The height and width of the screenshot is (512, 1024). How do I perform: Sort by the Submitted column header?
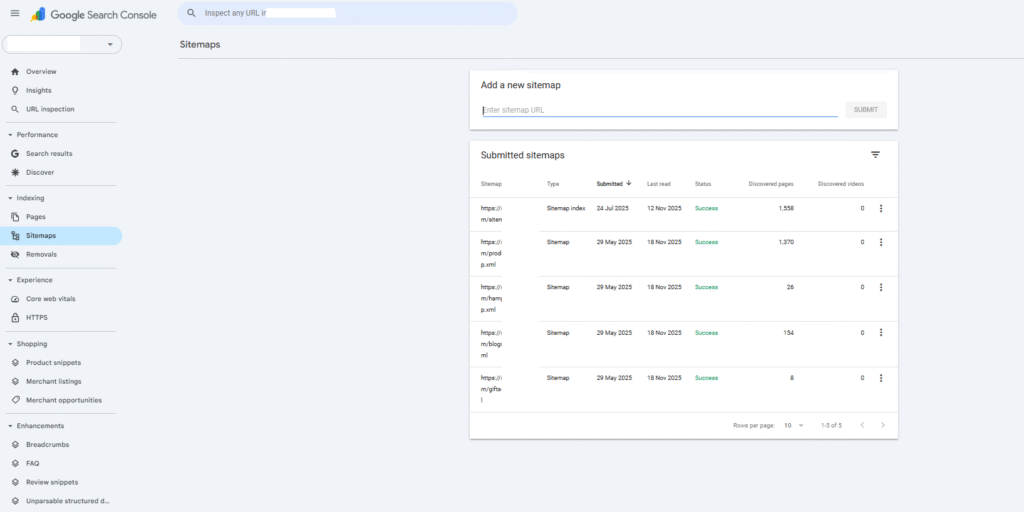click(x=614, y=184)
